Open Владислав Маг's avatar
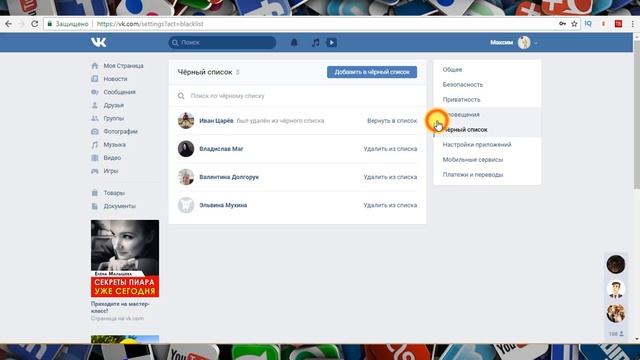Viewport: 640px width, 360px height. [186, 149]
